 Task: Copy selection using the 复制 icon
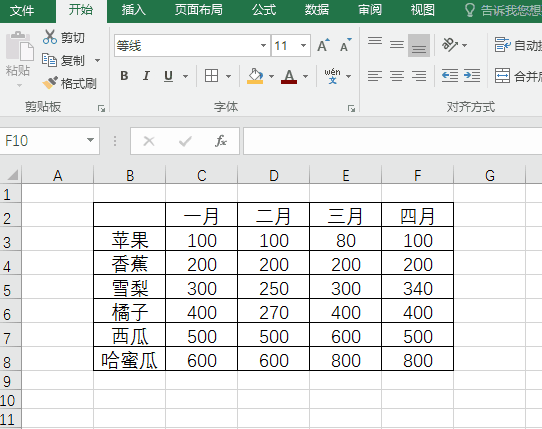pos(49,60)
